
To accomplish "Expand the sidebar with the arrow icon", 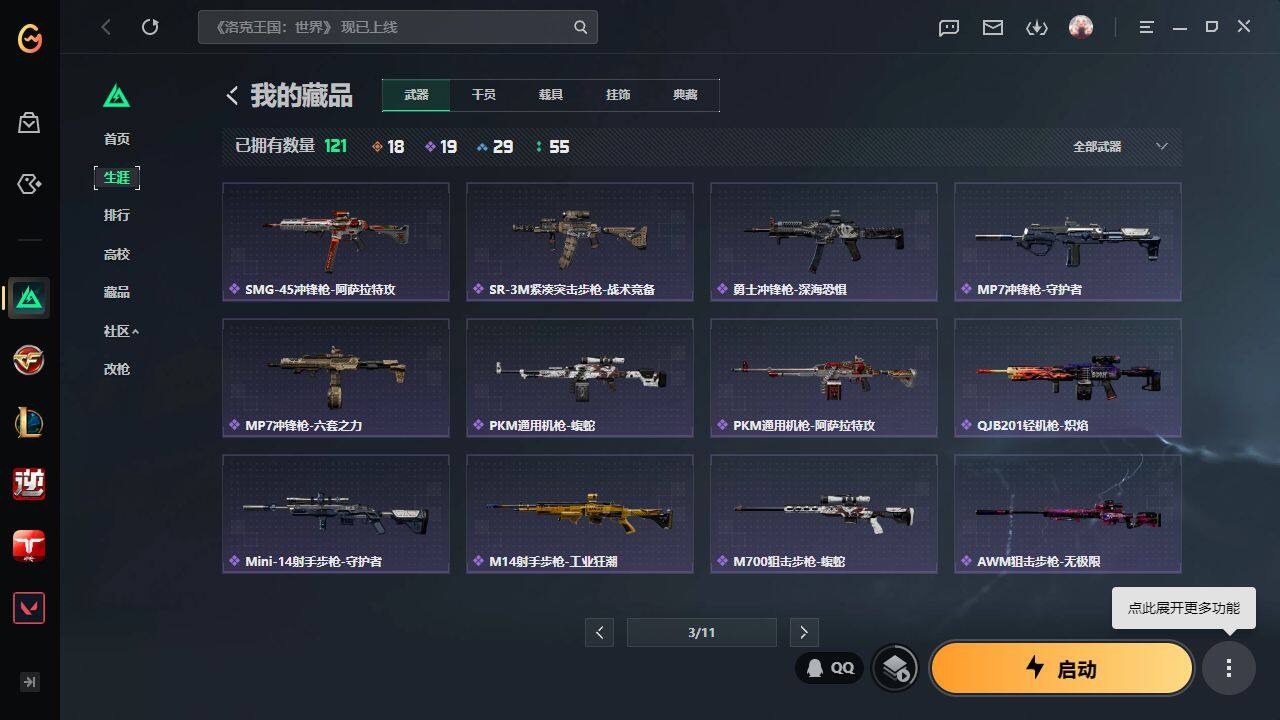I will [29, 682].
